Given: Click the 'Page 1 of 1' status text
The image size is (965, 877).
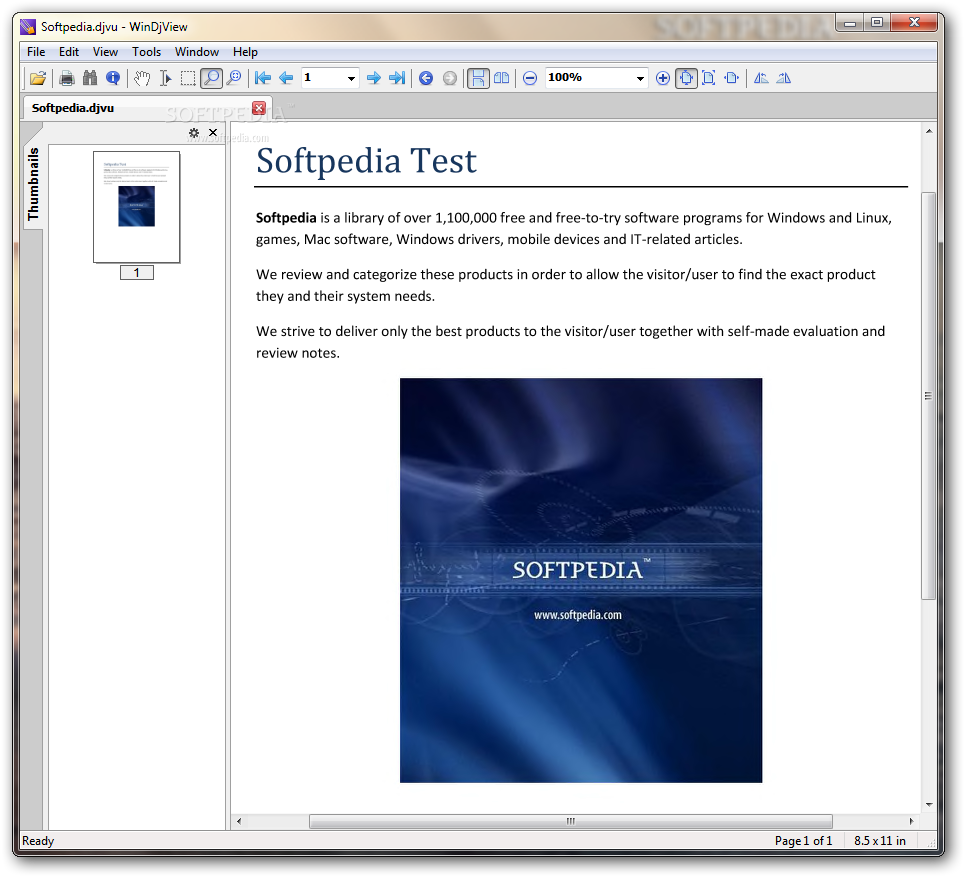Looking at the screenshot, I should pyautogui.click(x=803, y=841).
